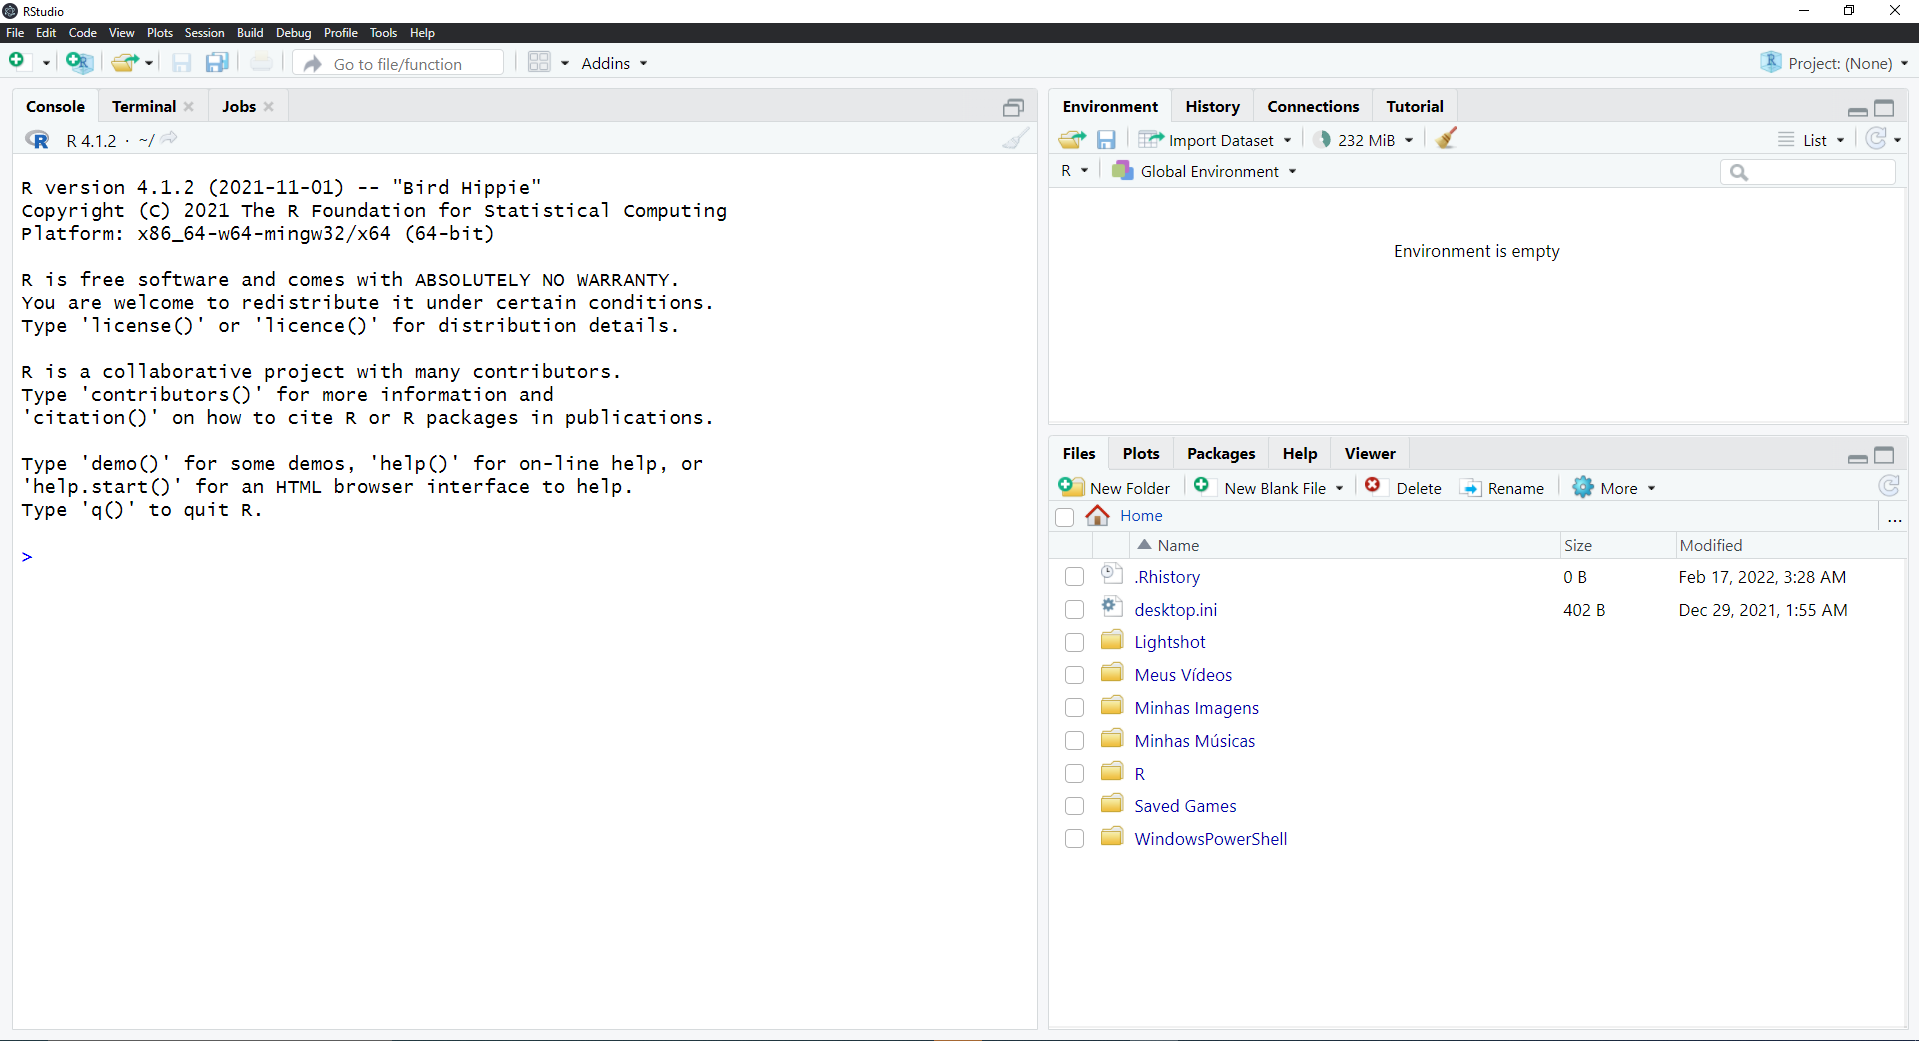Image resolution: width=1919 pixels, height=1041 pixels.
Task: Create a New Folder in Files pane
Action: click(1114, 487)
